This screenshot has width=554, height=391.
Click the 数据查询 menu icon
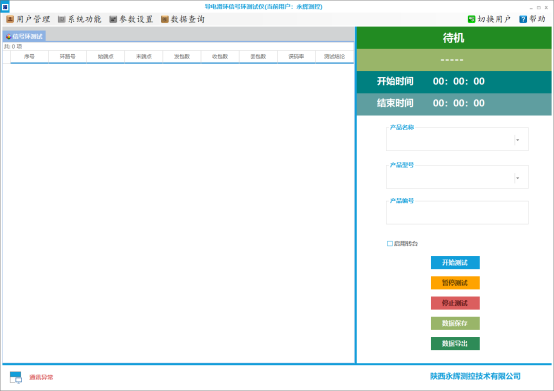click(x=165, y=19)
